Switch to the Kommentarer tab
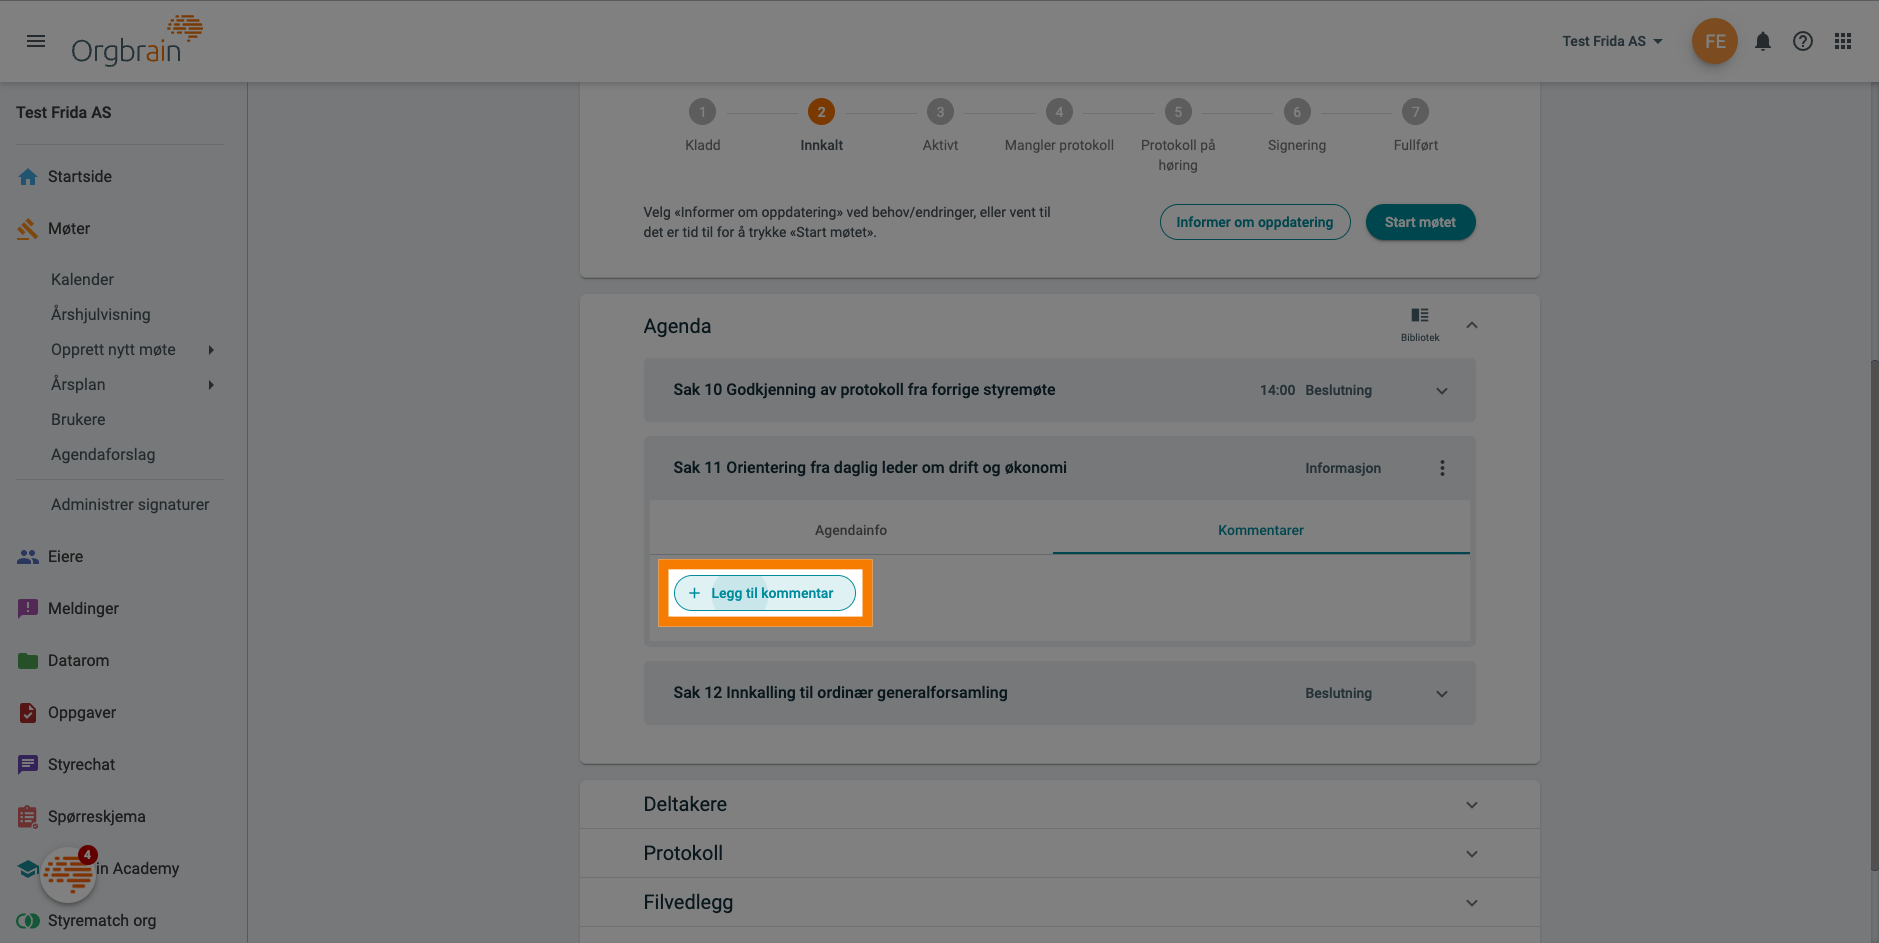 pos(1261,530)
